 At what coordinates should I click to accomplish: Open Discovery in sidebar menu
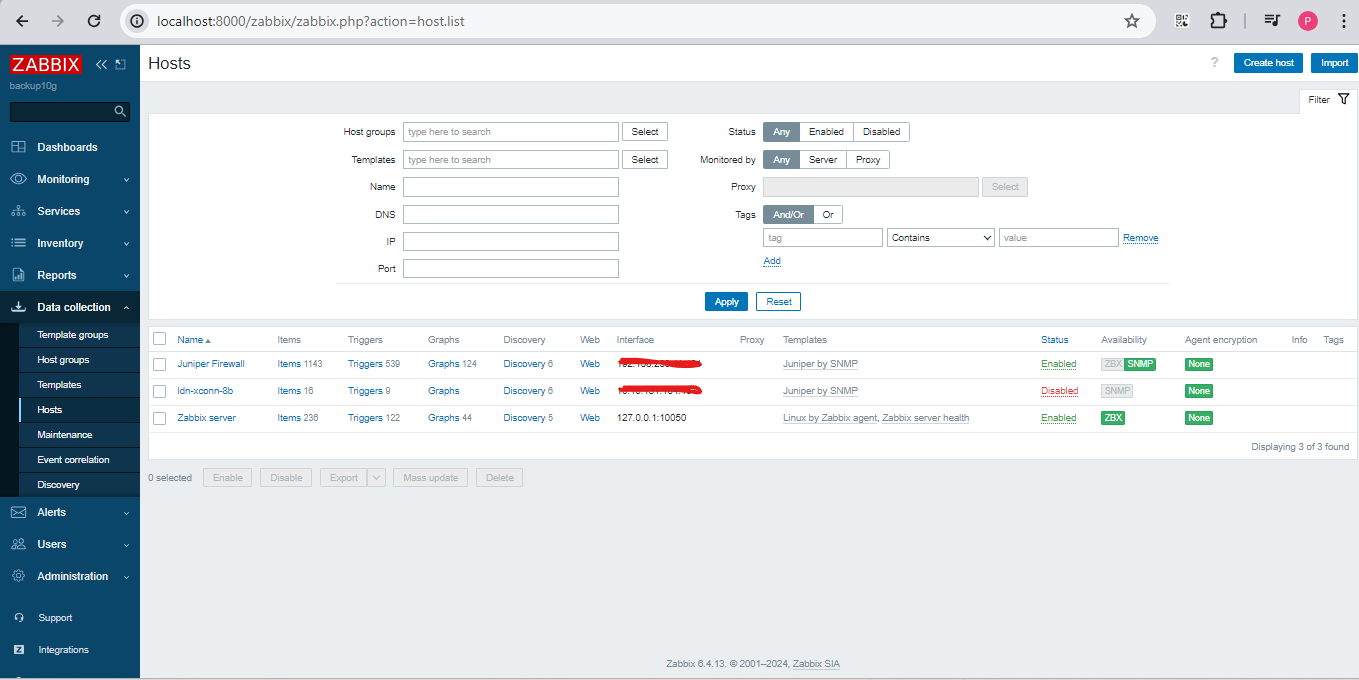58,485
